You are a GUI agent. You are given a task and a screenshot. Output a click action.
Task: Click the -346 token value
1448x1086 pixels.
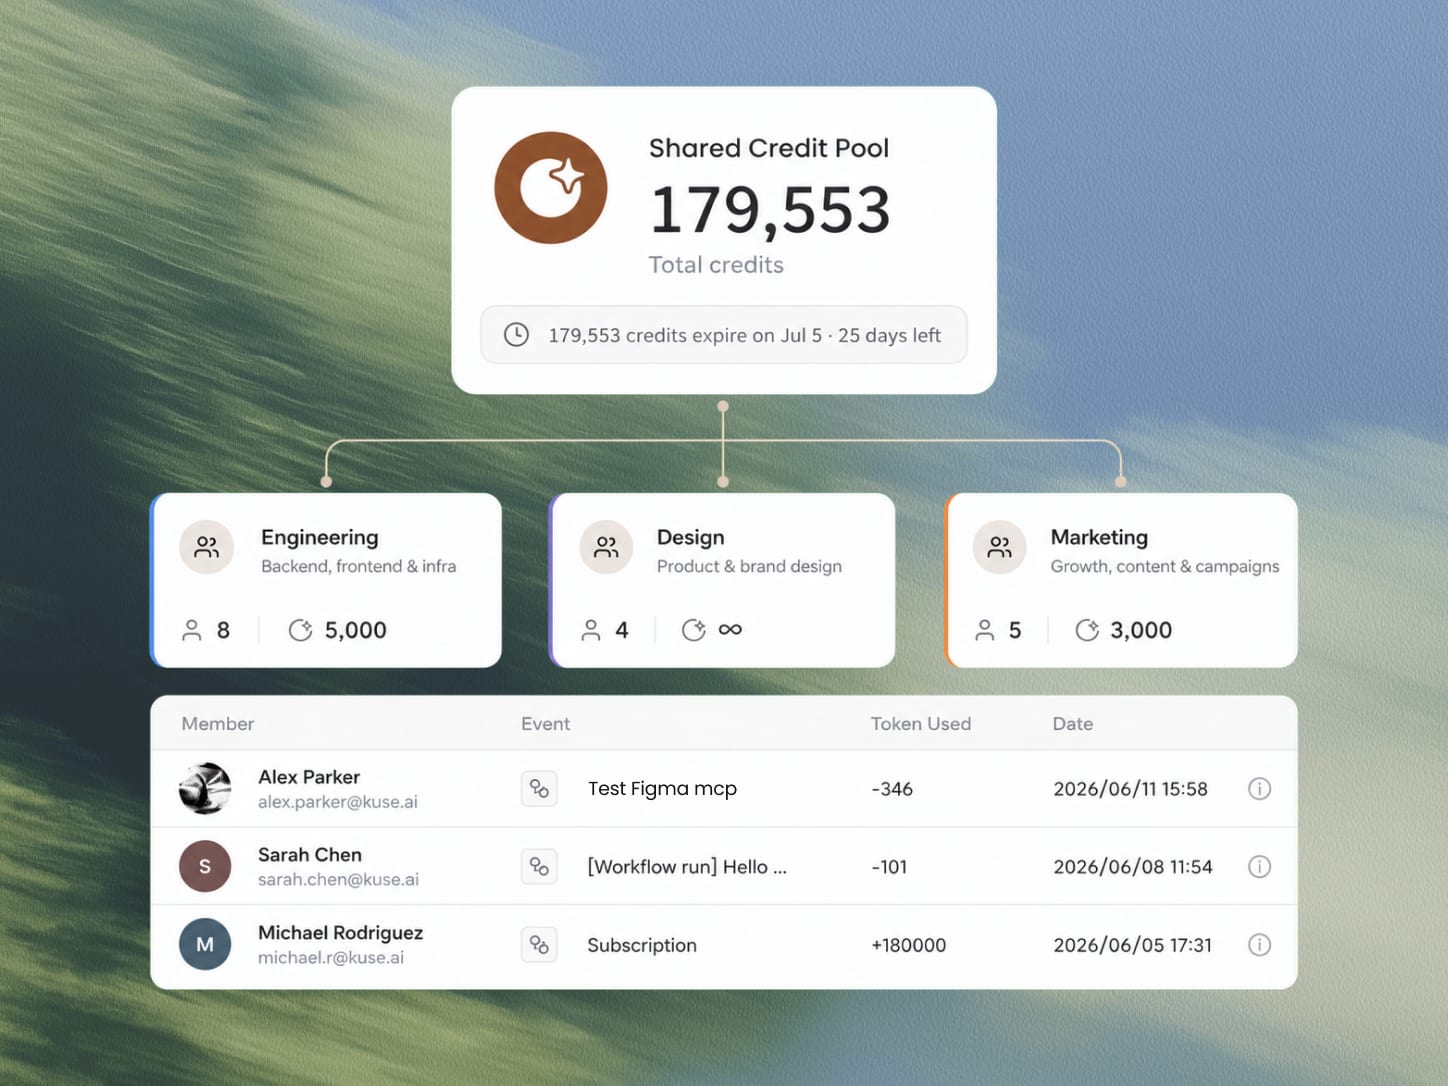pos(892,789)
